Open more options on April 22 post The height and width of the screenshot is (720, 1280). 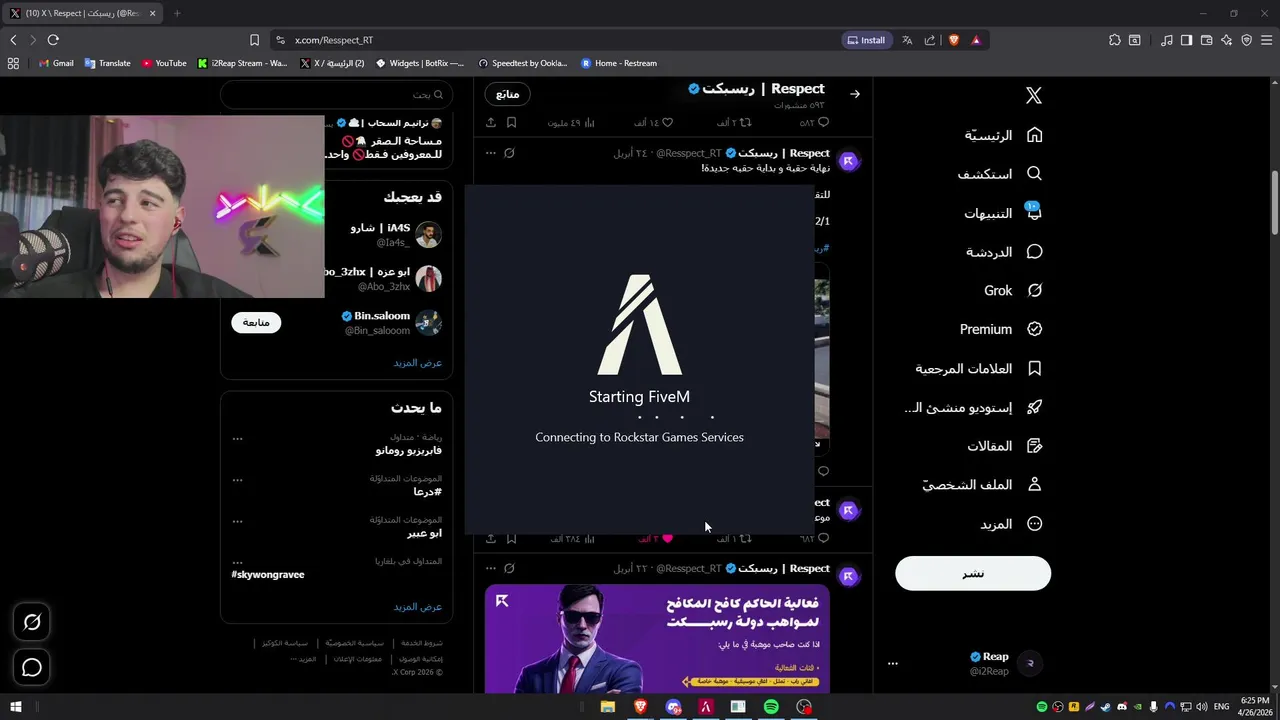click(x=491, y=568)
